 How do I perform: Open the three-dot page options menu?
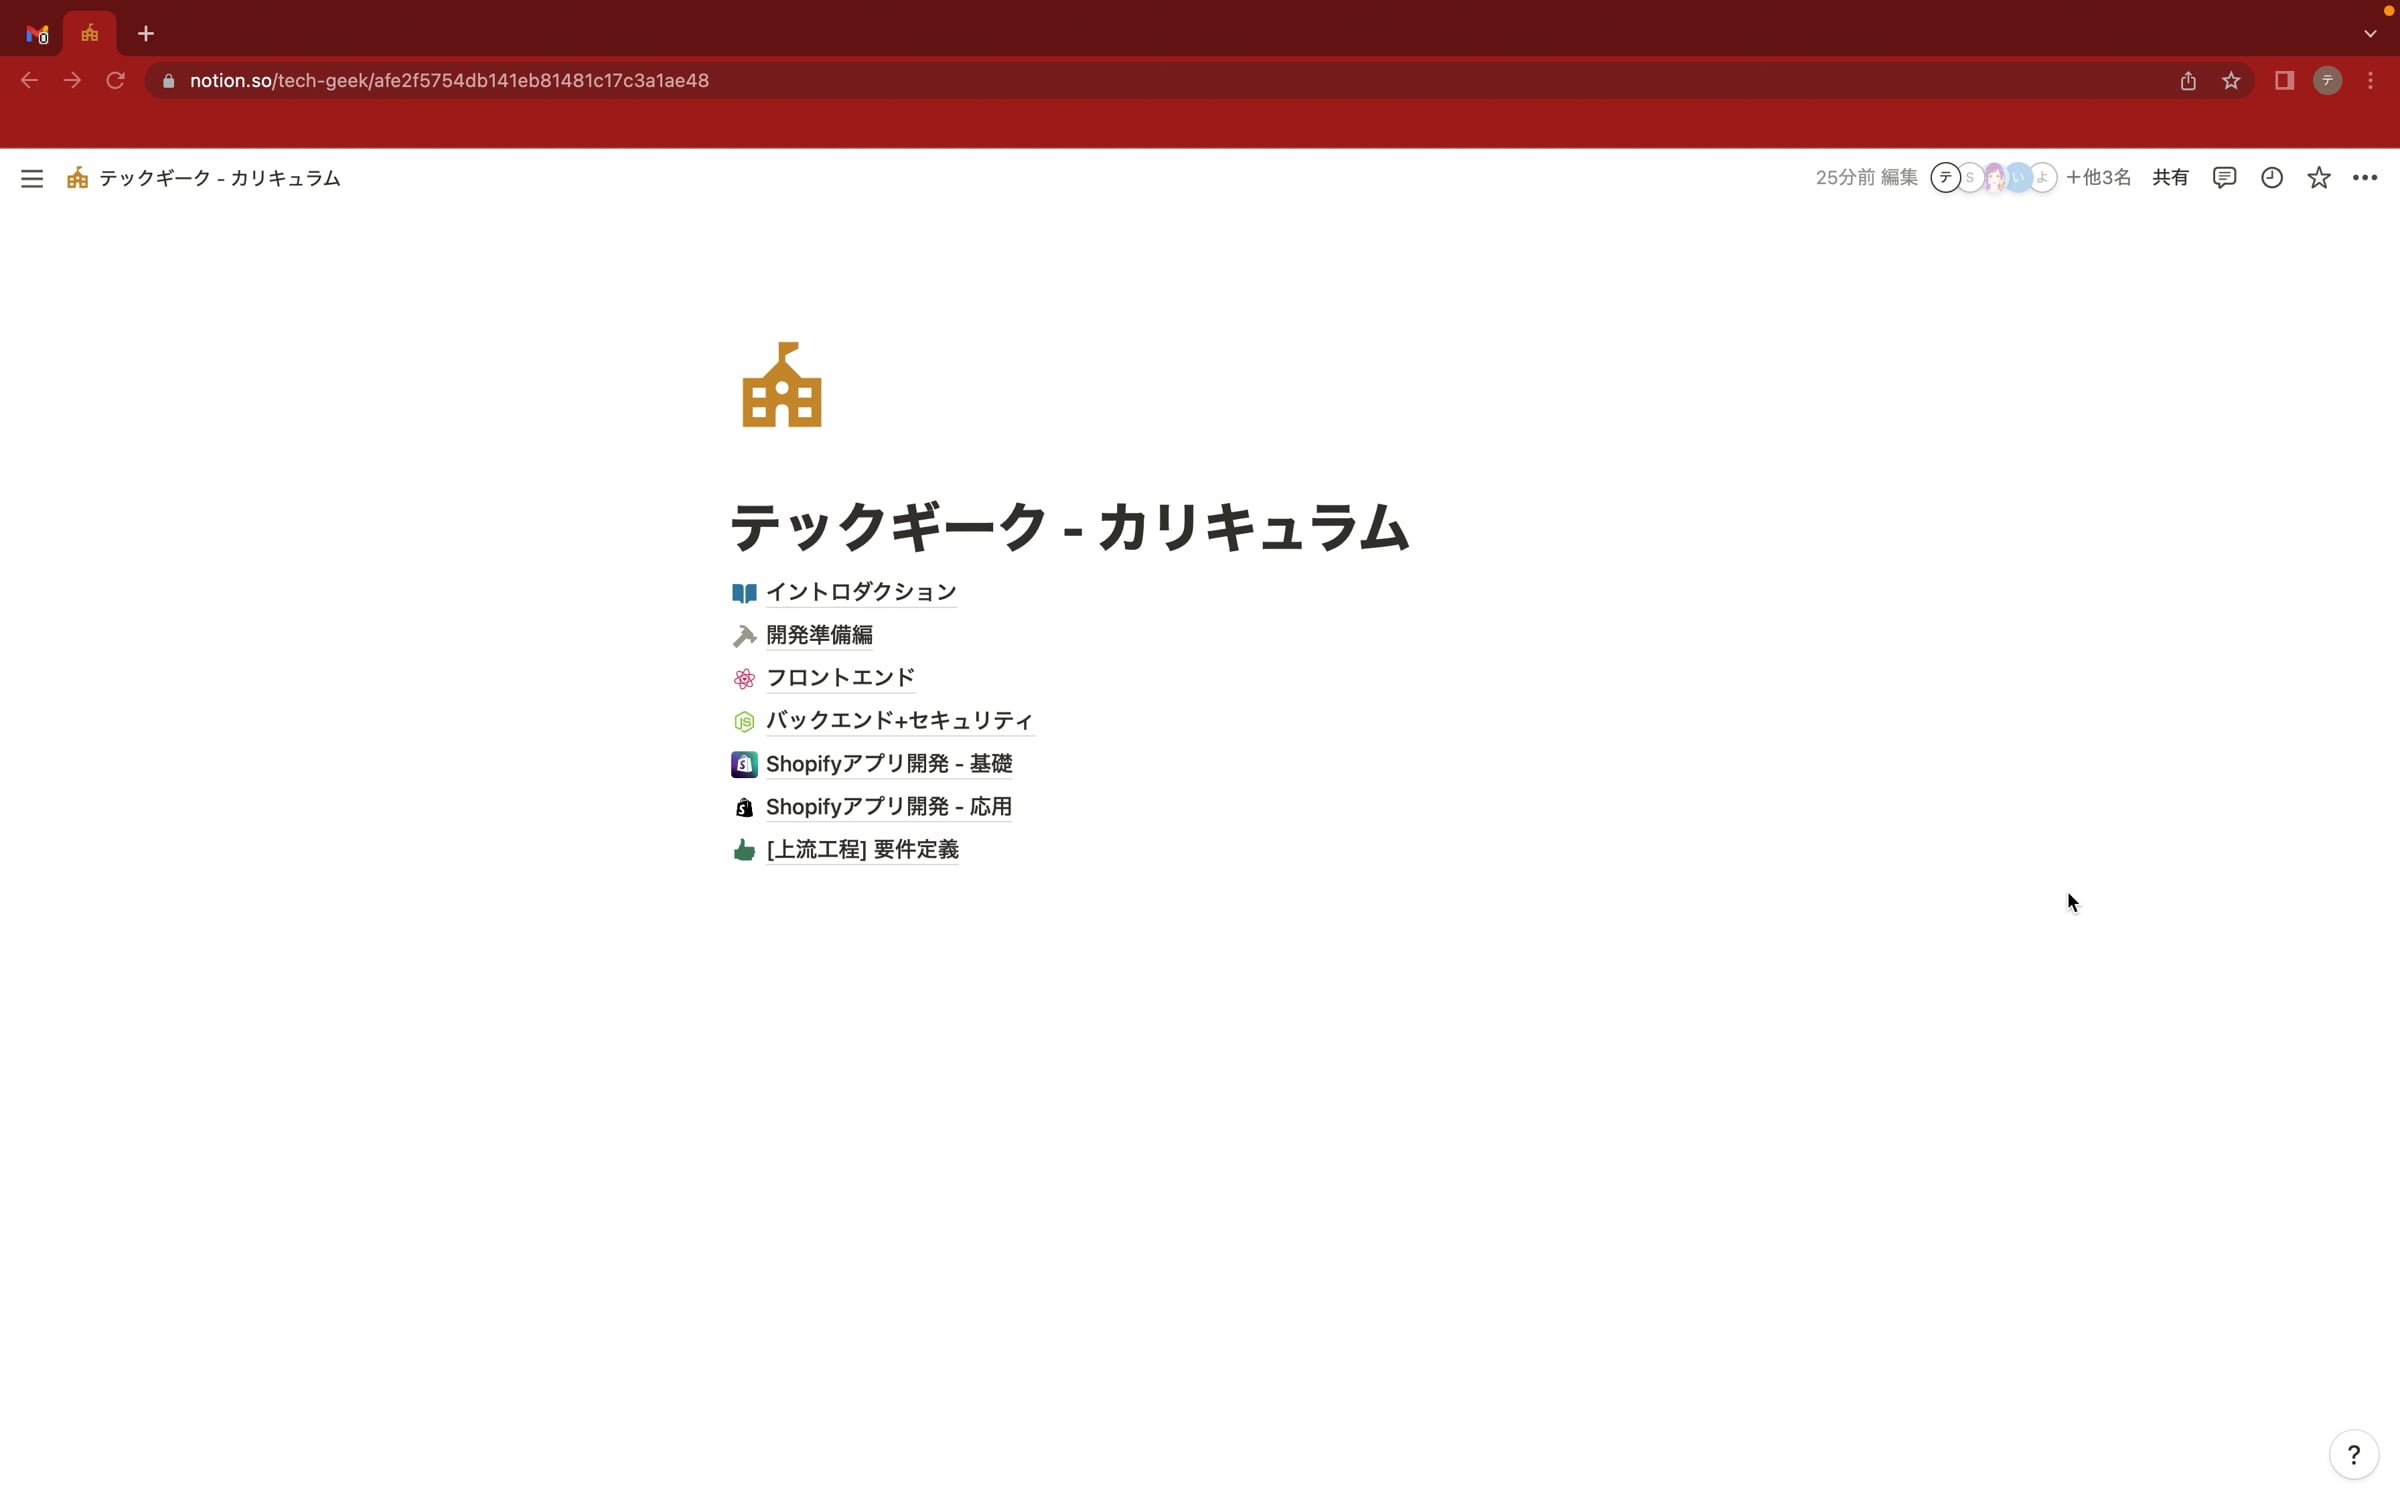2365,178
